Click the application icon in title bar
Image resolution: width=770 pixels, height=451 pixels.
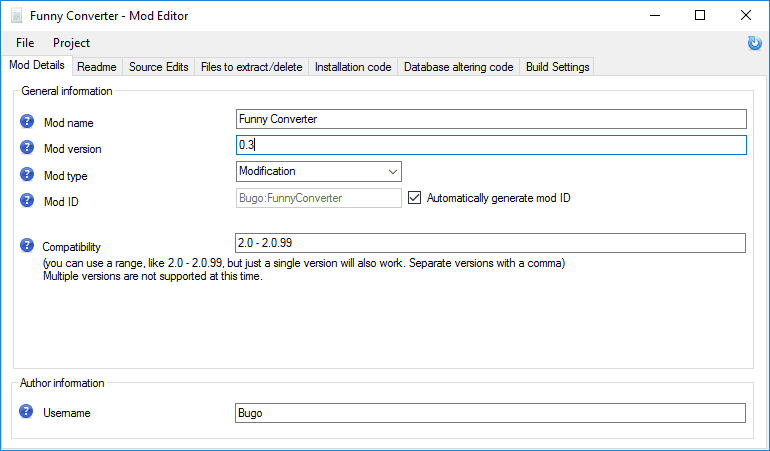(16, 16)
